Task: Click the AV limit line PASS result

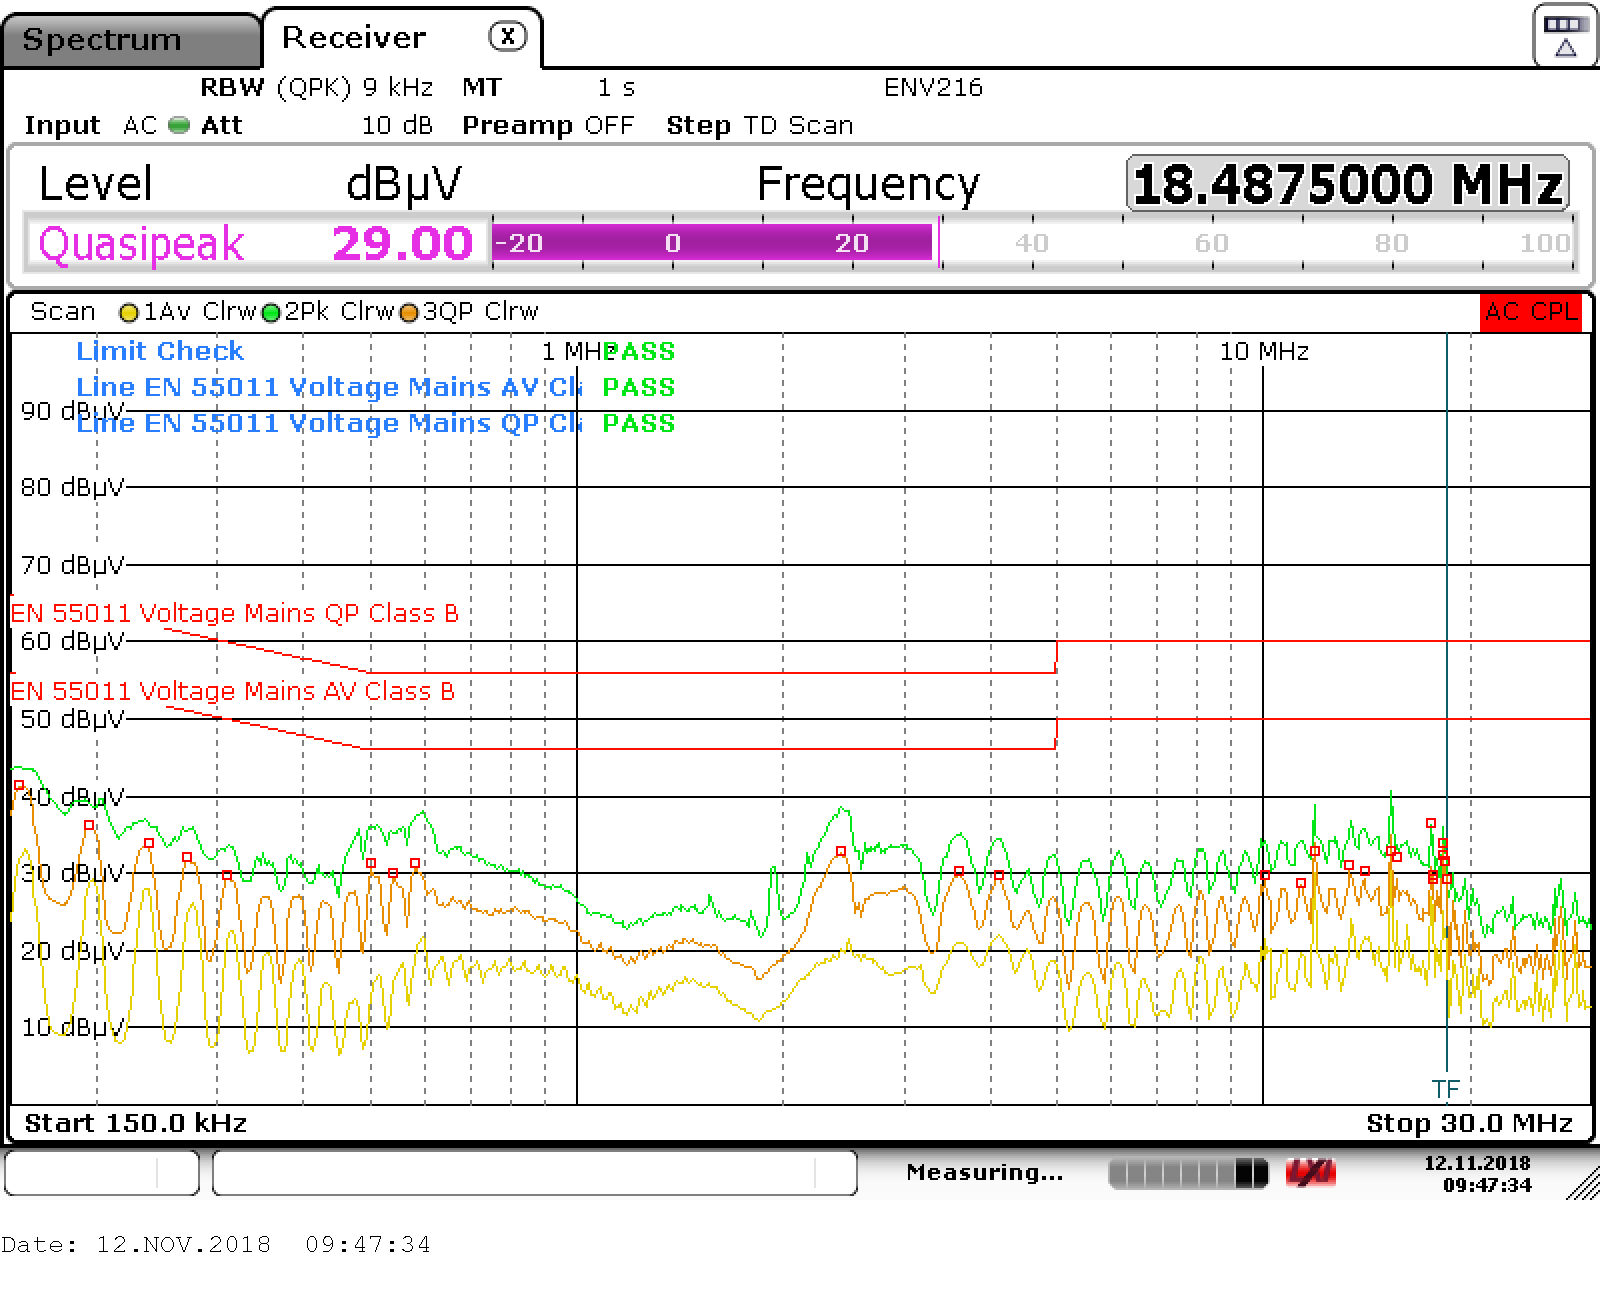Action: [638, 387]
